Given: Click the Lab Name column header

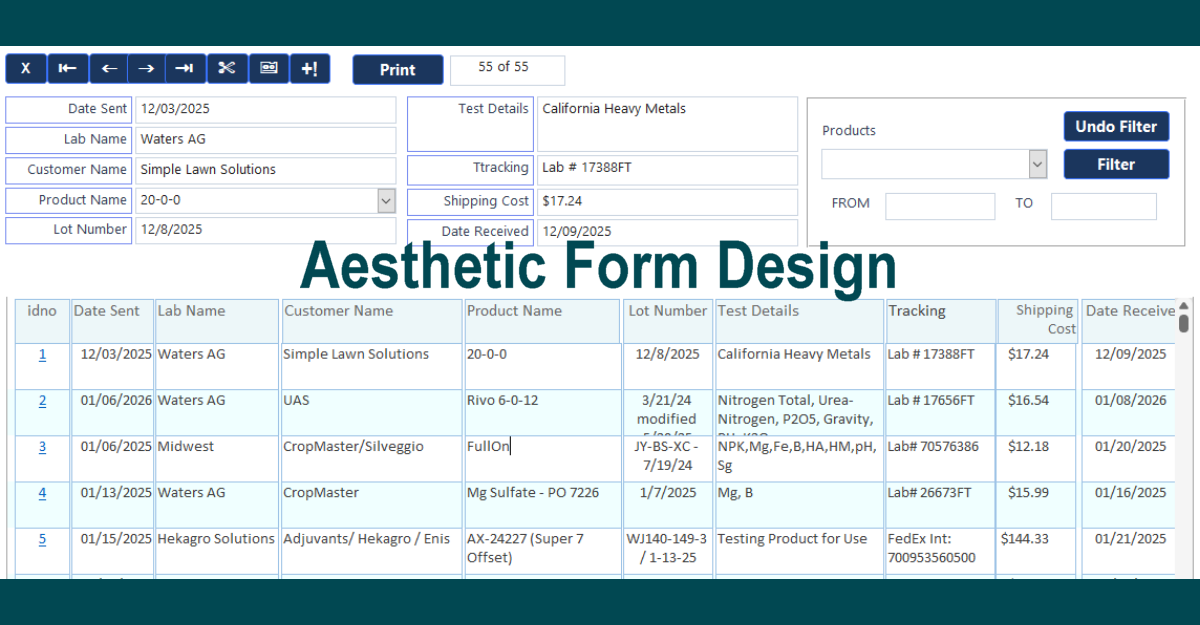Looking at the screenshot, I should [216, 320].
